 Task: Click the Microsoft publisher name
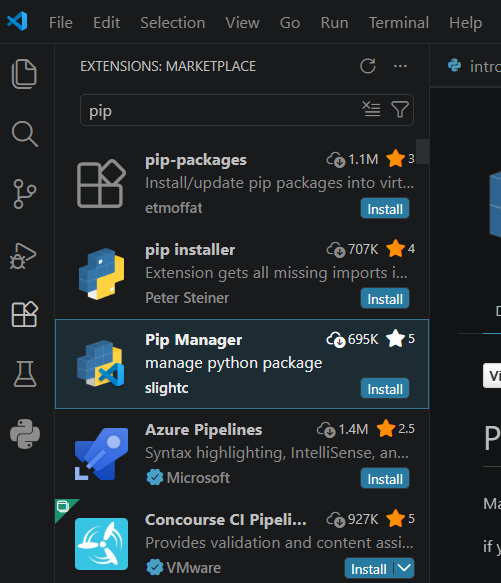[x=198, y=478]
